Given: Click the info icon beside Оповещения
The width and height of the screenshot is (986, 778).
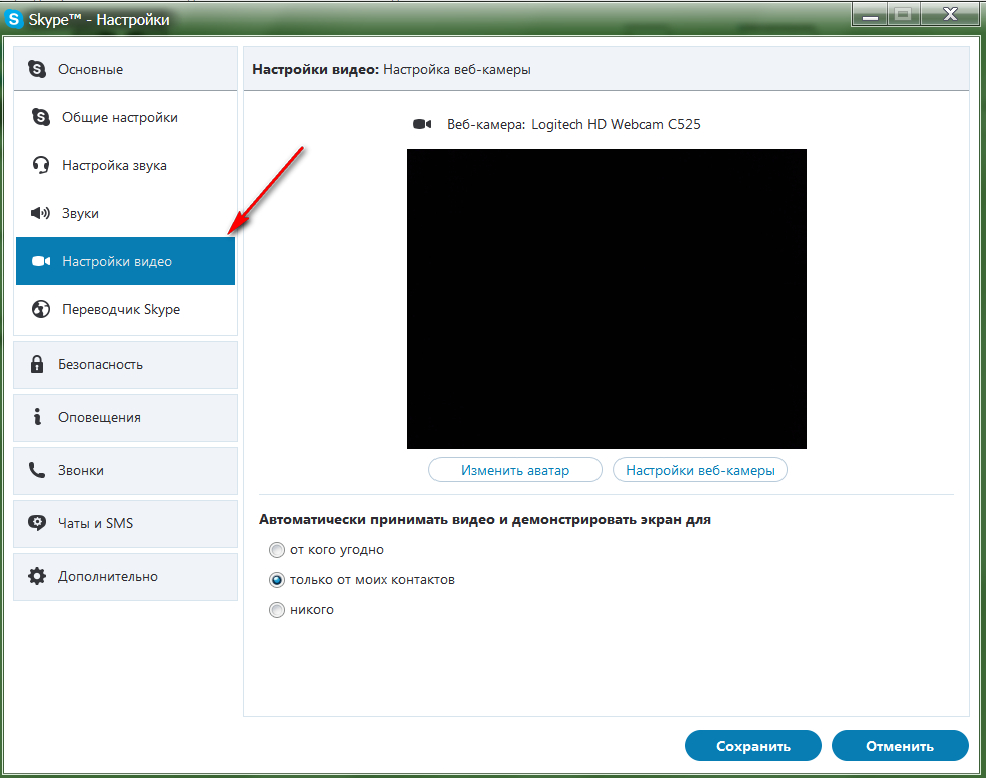Looking at the screenshot, I should pos(37,416).
